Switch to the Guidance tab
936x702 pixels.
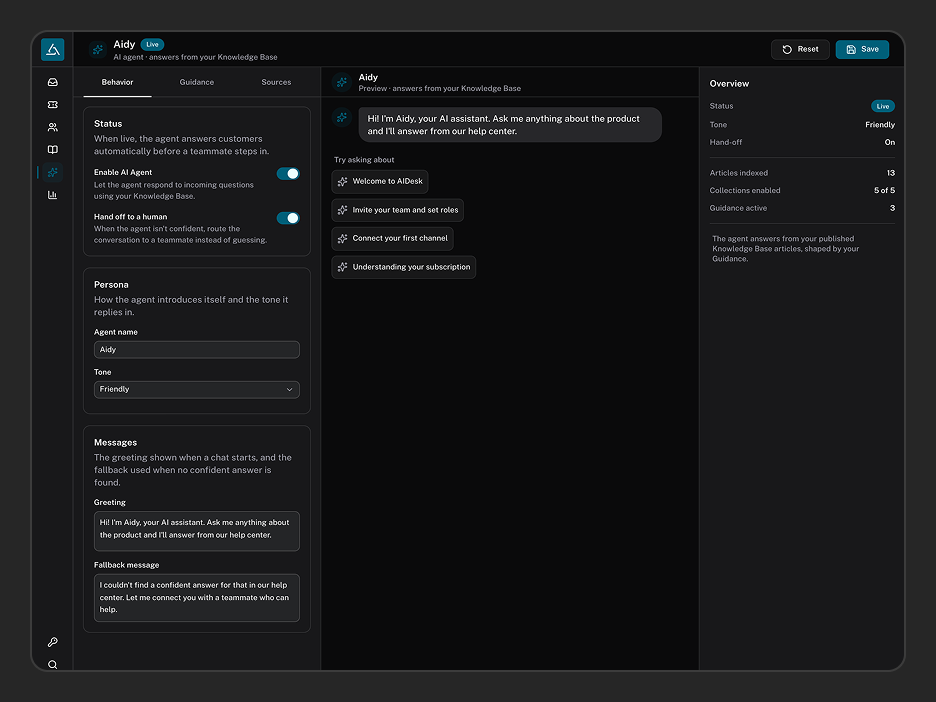[x=196, y=82]
